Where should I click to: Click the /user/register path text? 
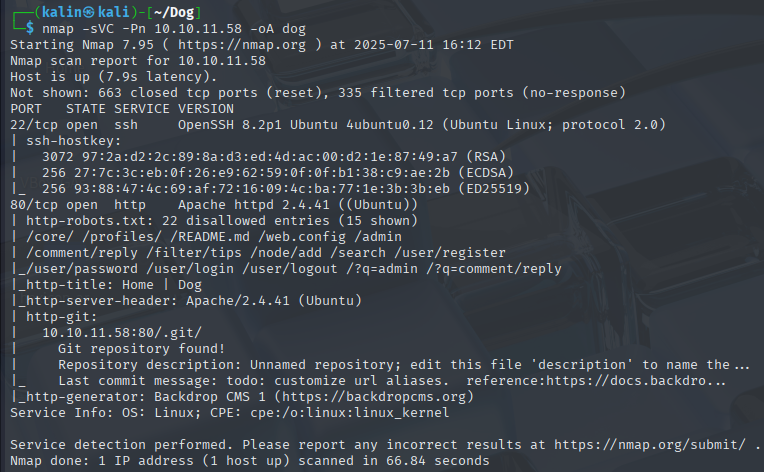tap(447, 252)
